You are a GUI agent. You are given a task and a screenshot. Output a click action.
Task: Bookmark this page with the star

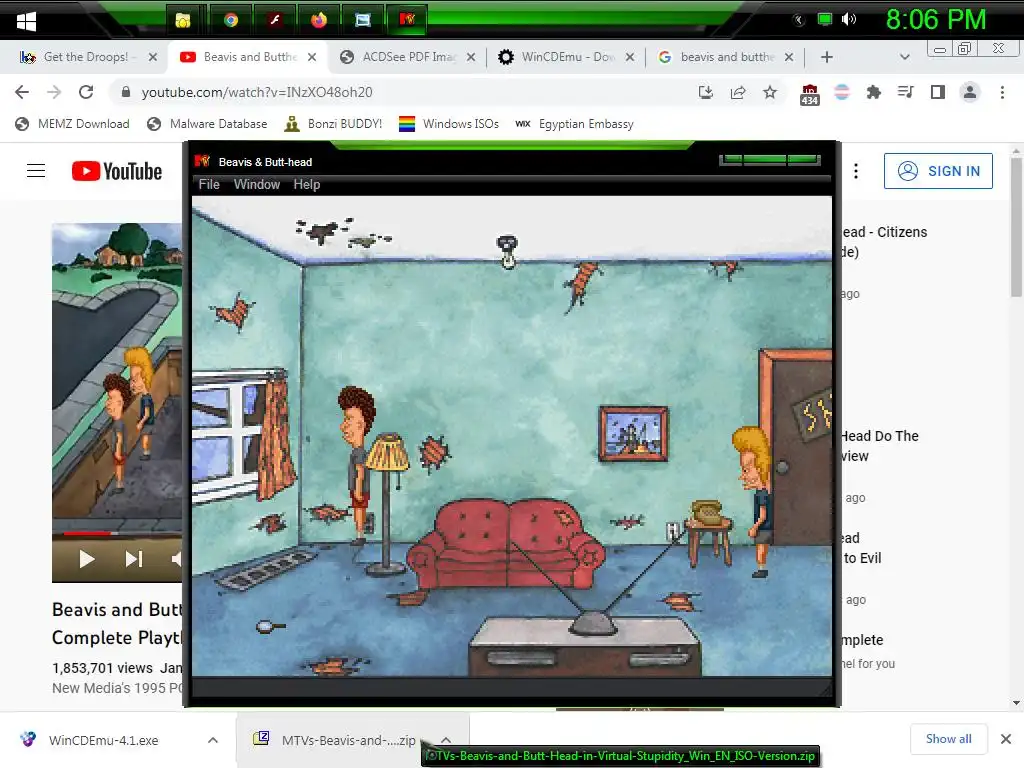click(x=770, y=93)
